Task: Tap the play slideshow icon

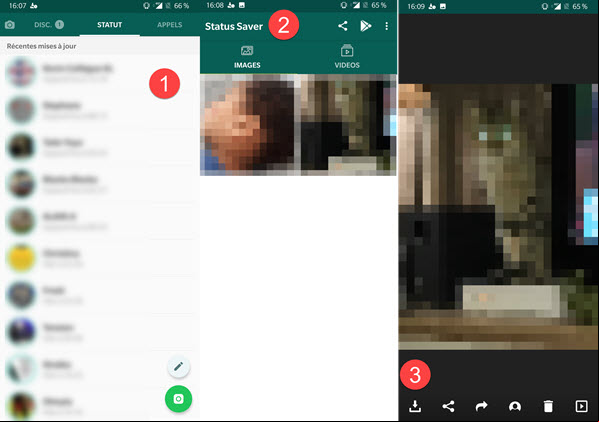Action: 581,406
